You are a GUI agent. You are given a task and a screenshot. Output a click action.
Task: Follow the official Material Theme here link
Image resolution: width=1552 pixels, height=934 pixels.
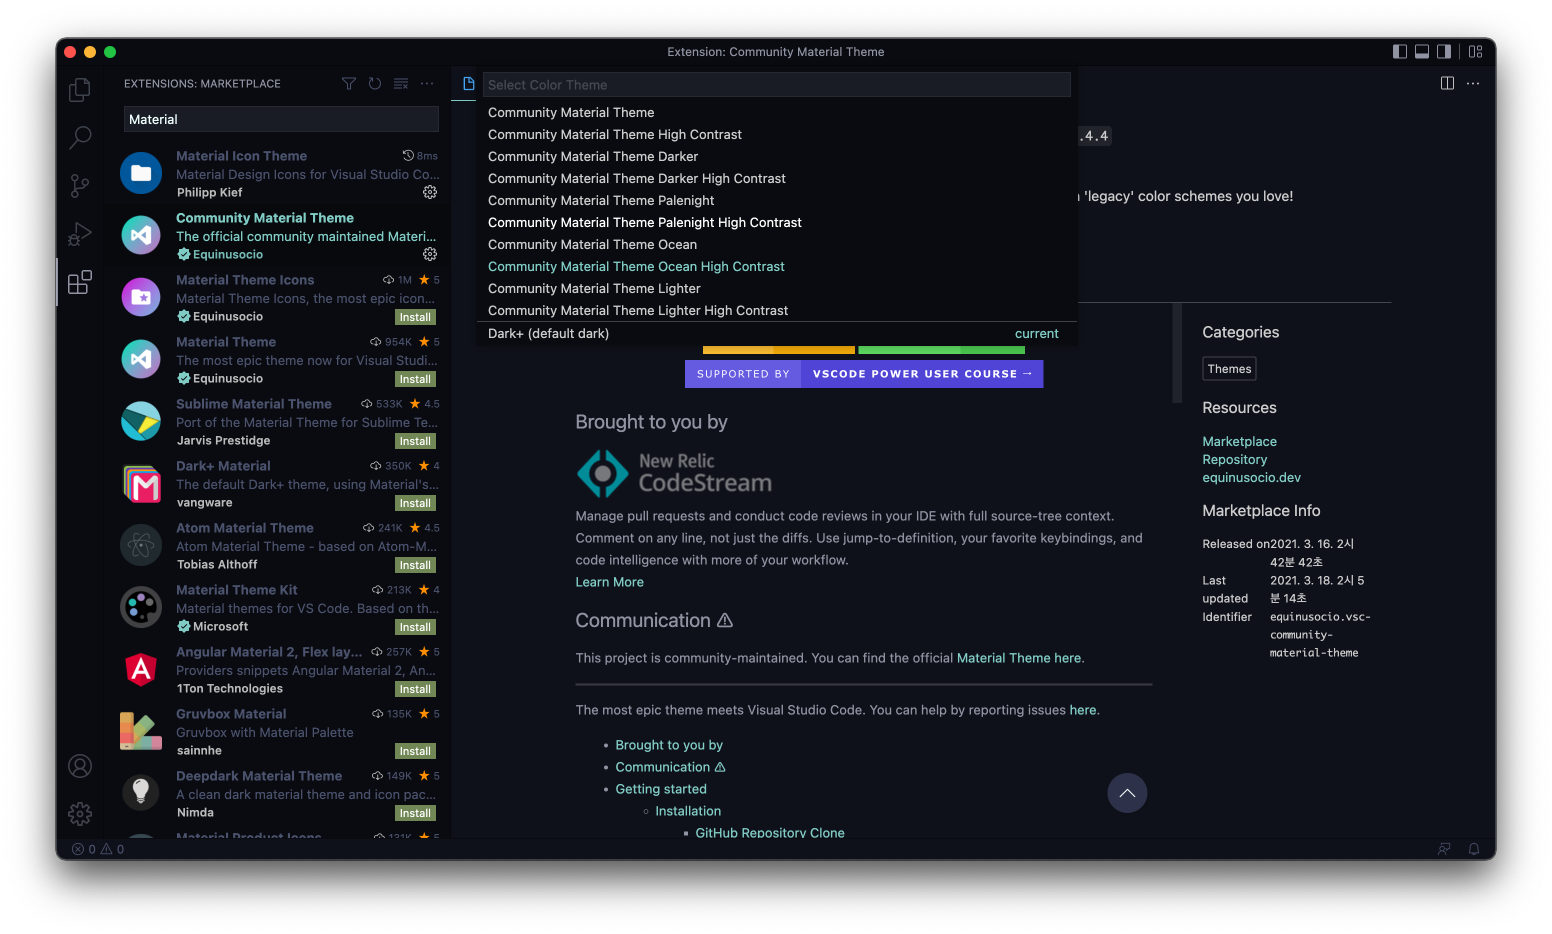(x=1019, y=658)
